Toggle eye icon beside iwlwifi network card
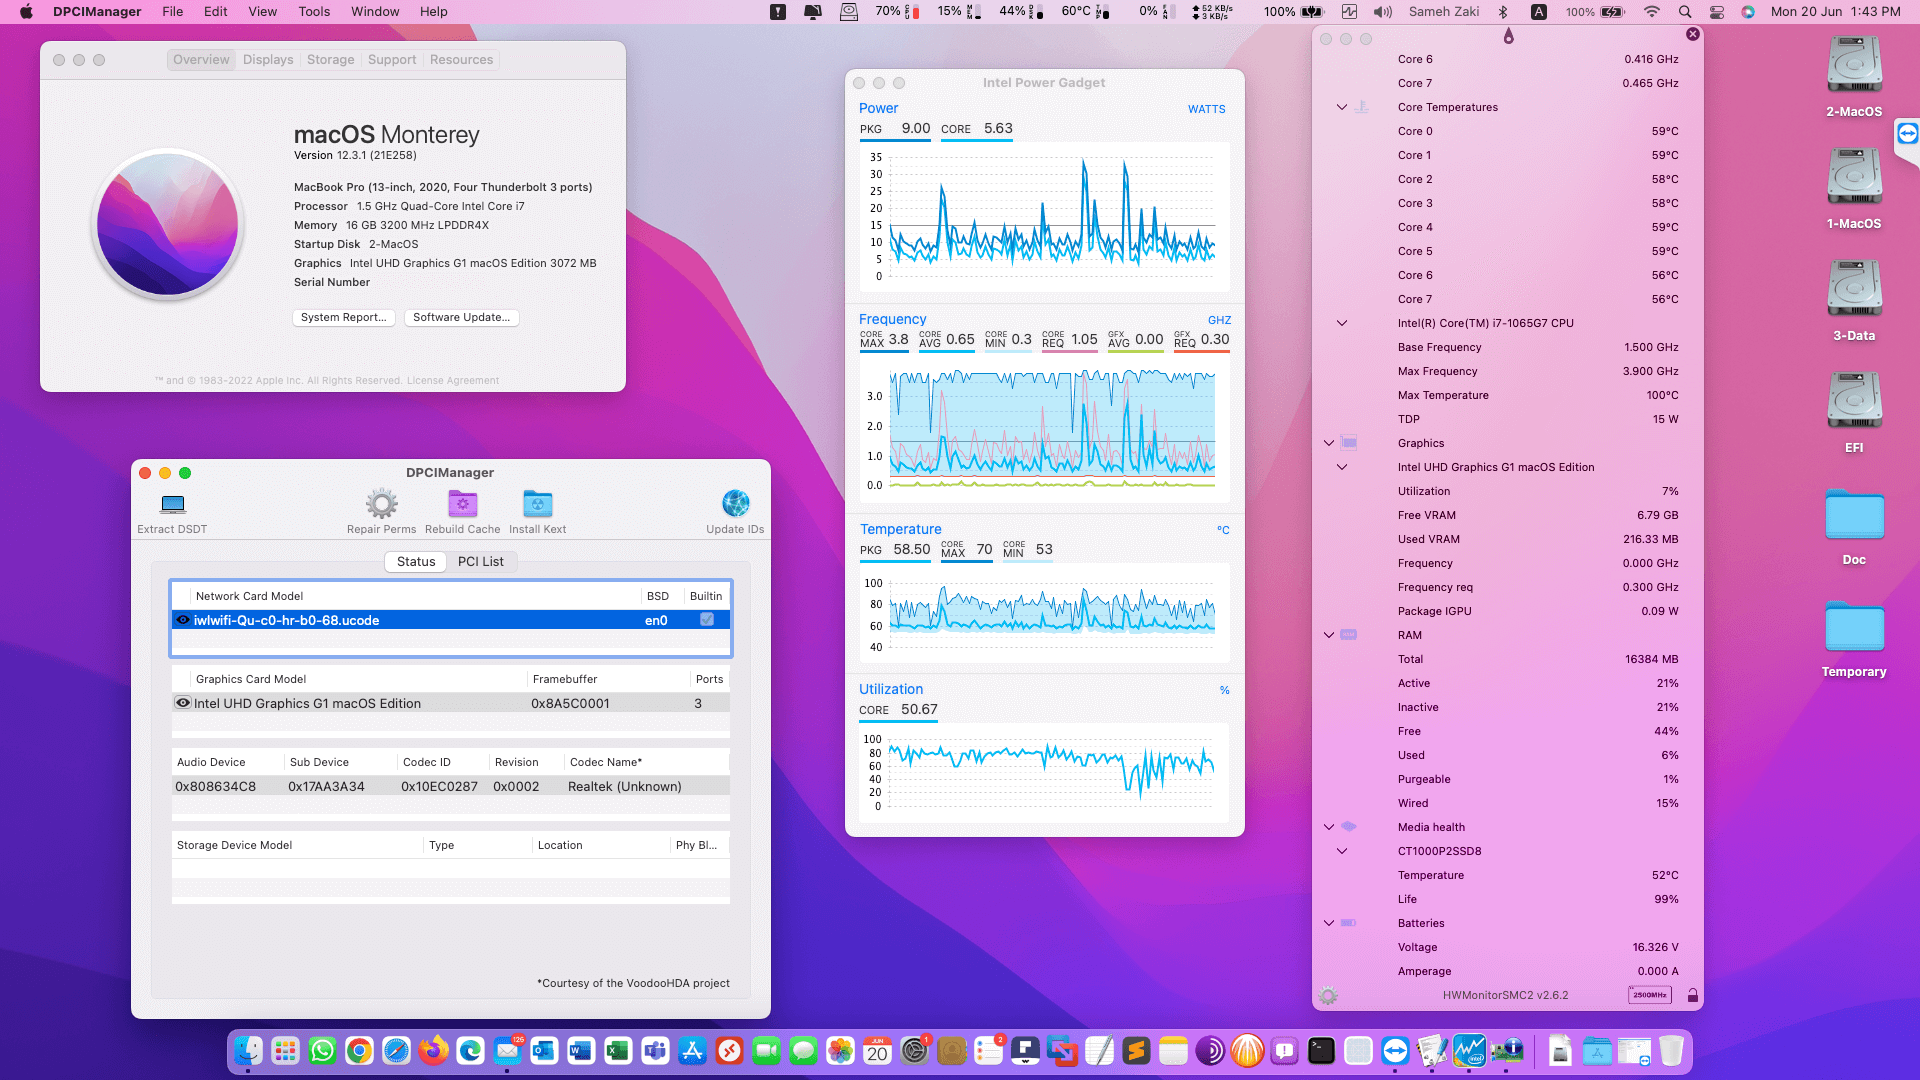 coord(183,620)
